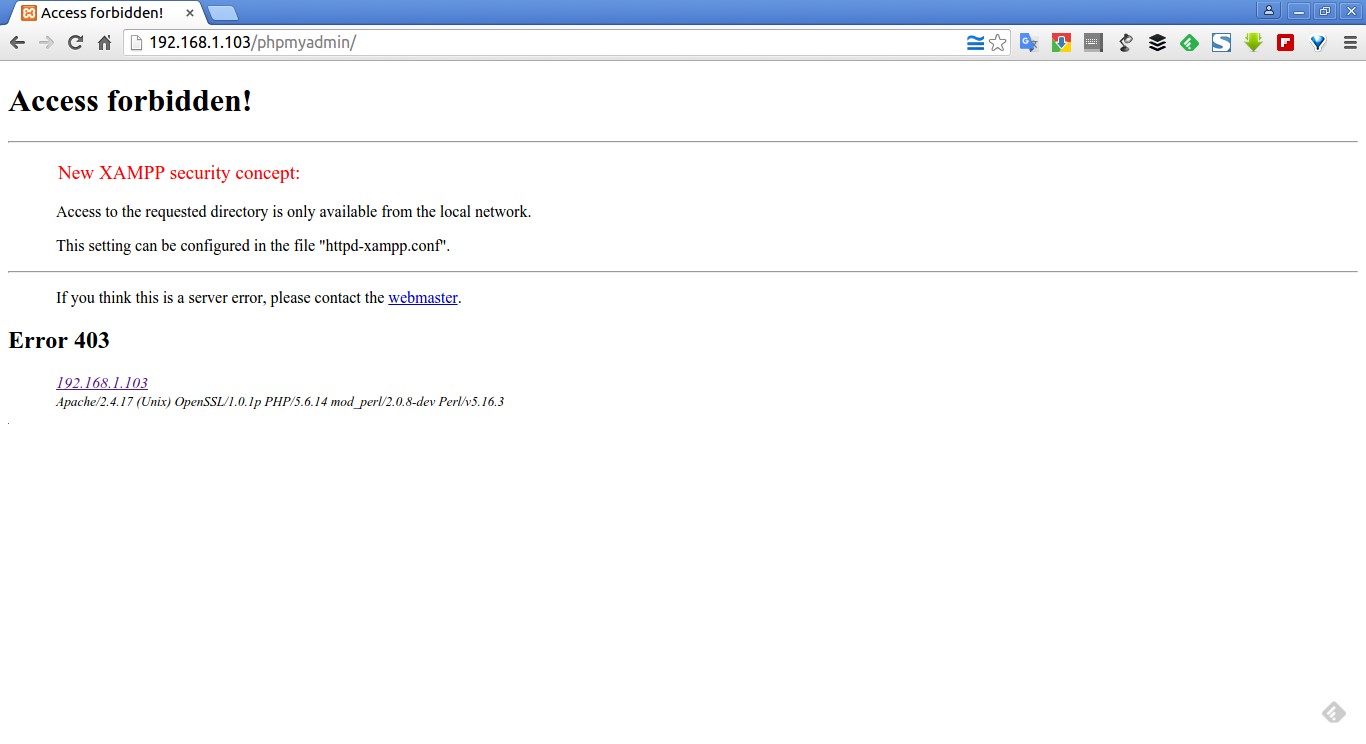Open the Google Translate extension

(1029, 43)
